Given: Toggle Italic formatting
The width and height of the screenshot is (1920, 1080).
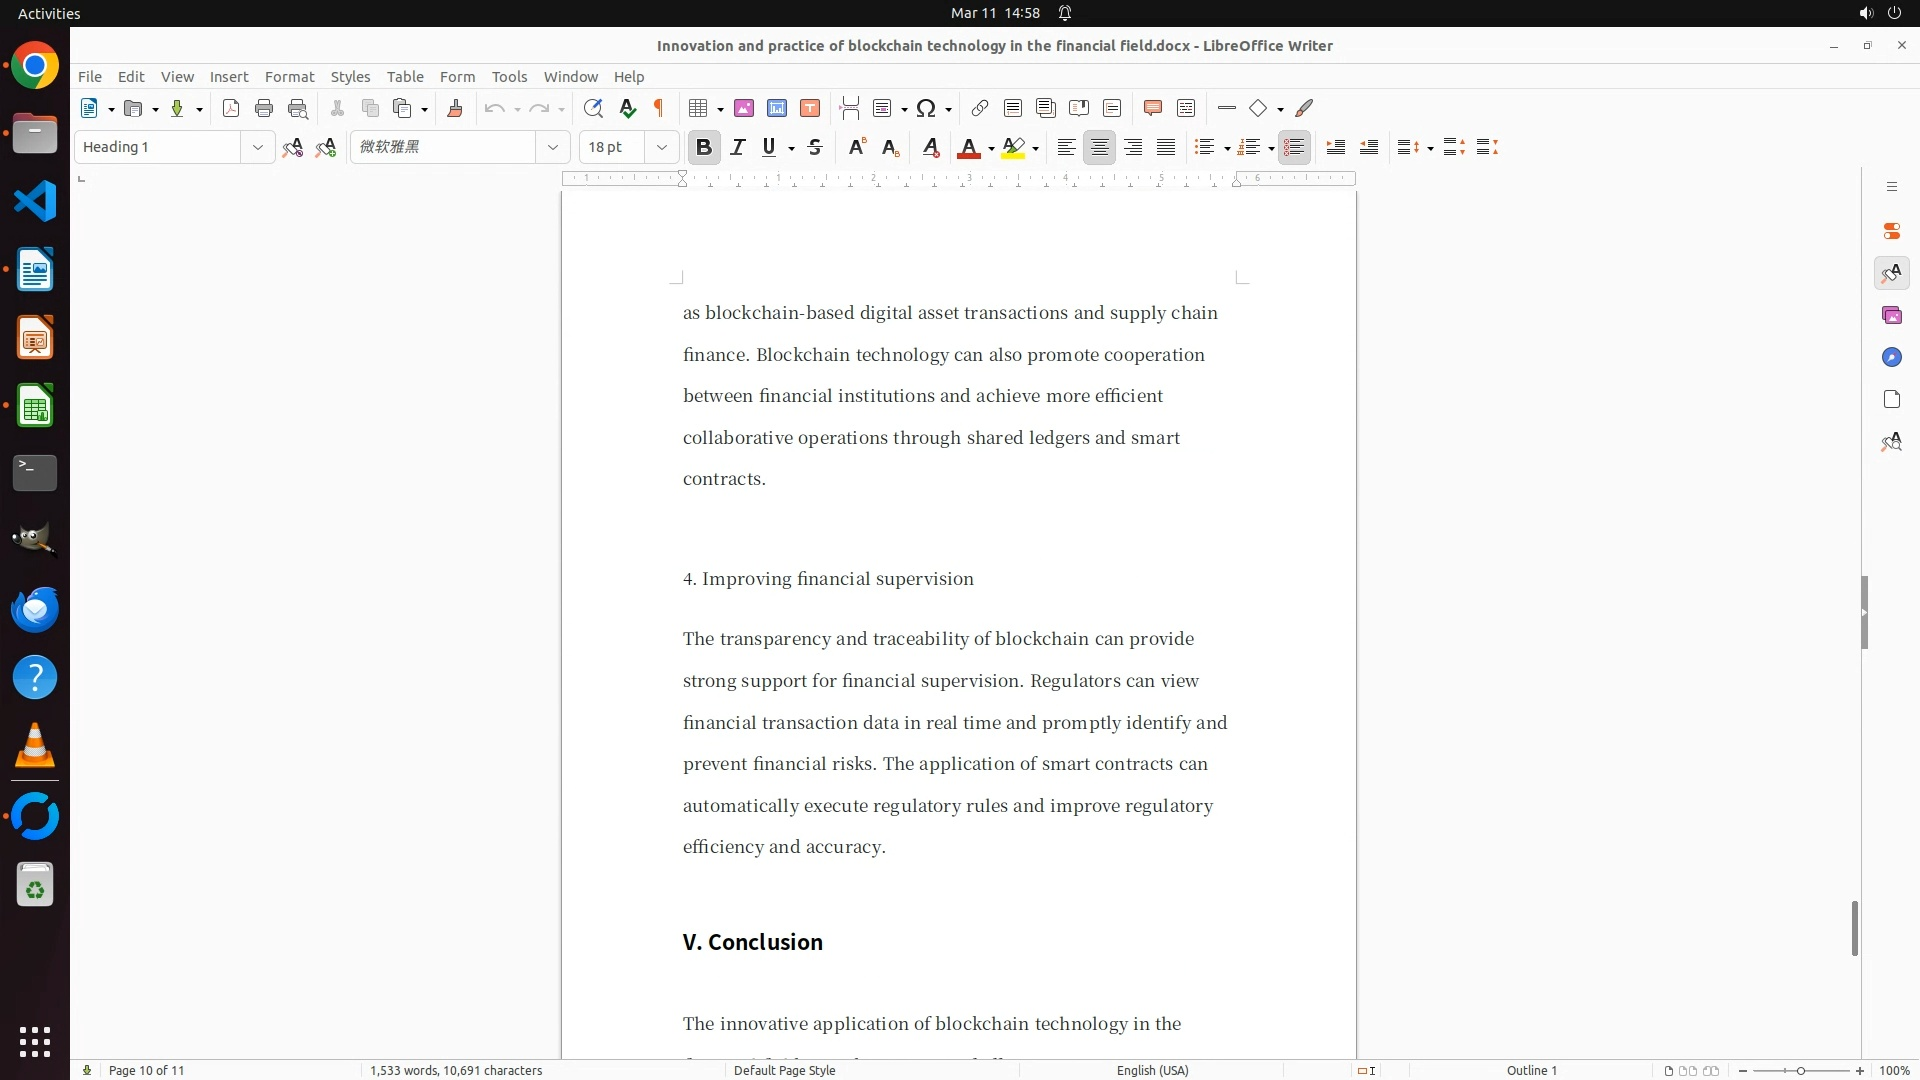Looking at the screenshot, I should pos(738,147).
